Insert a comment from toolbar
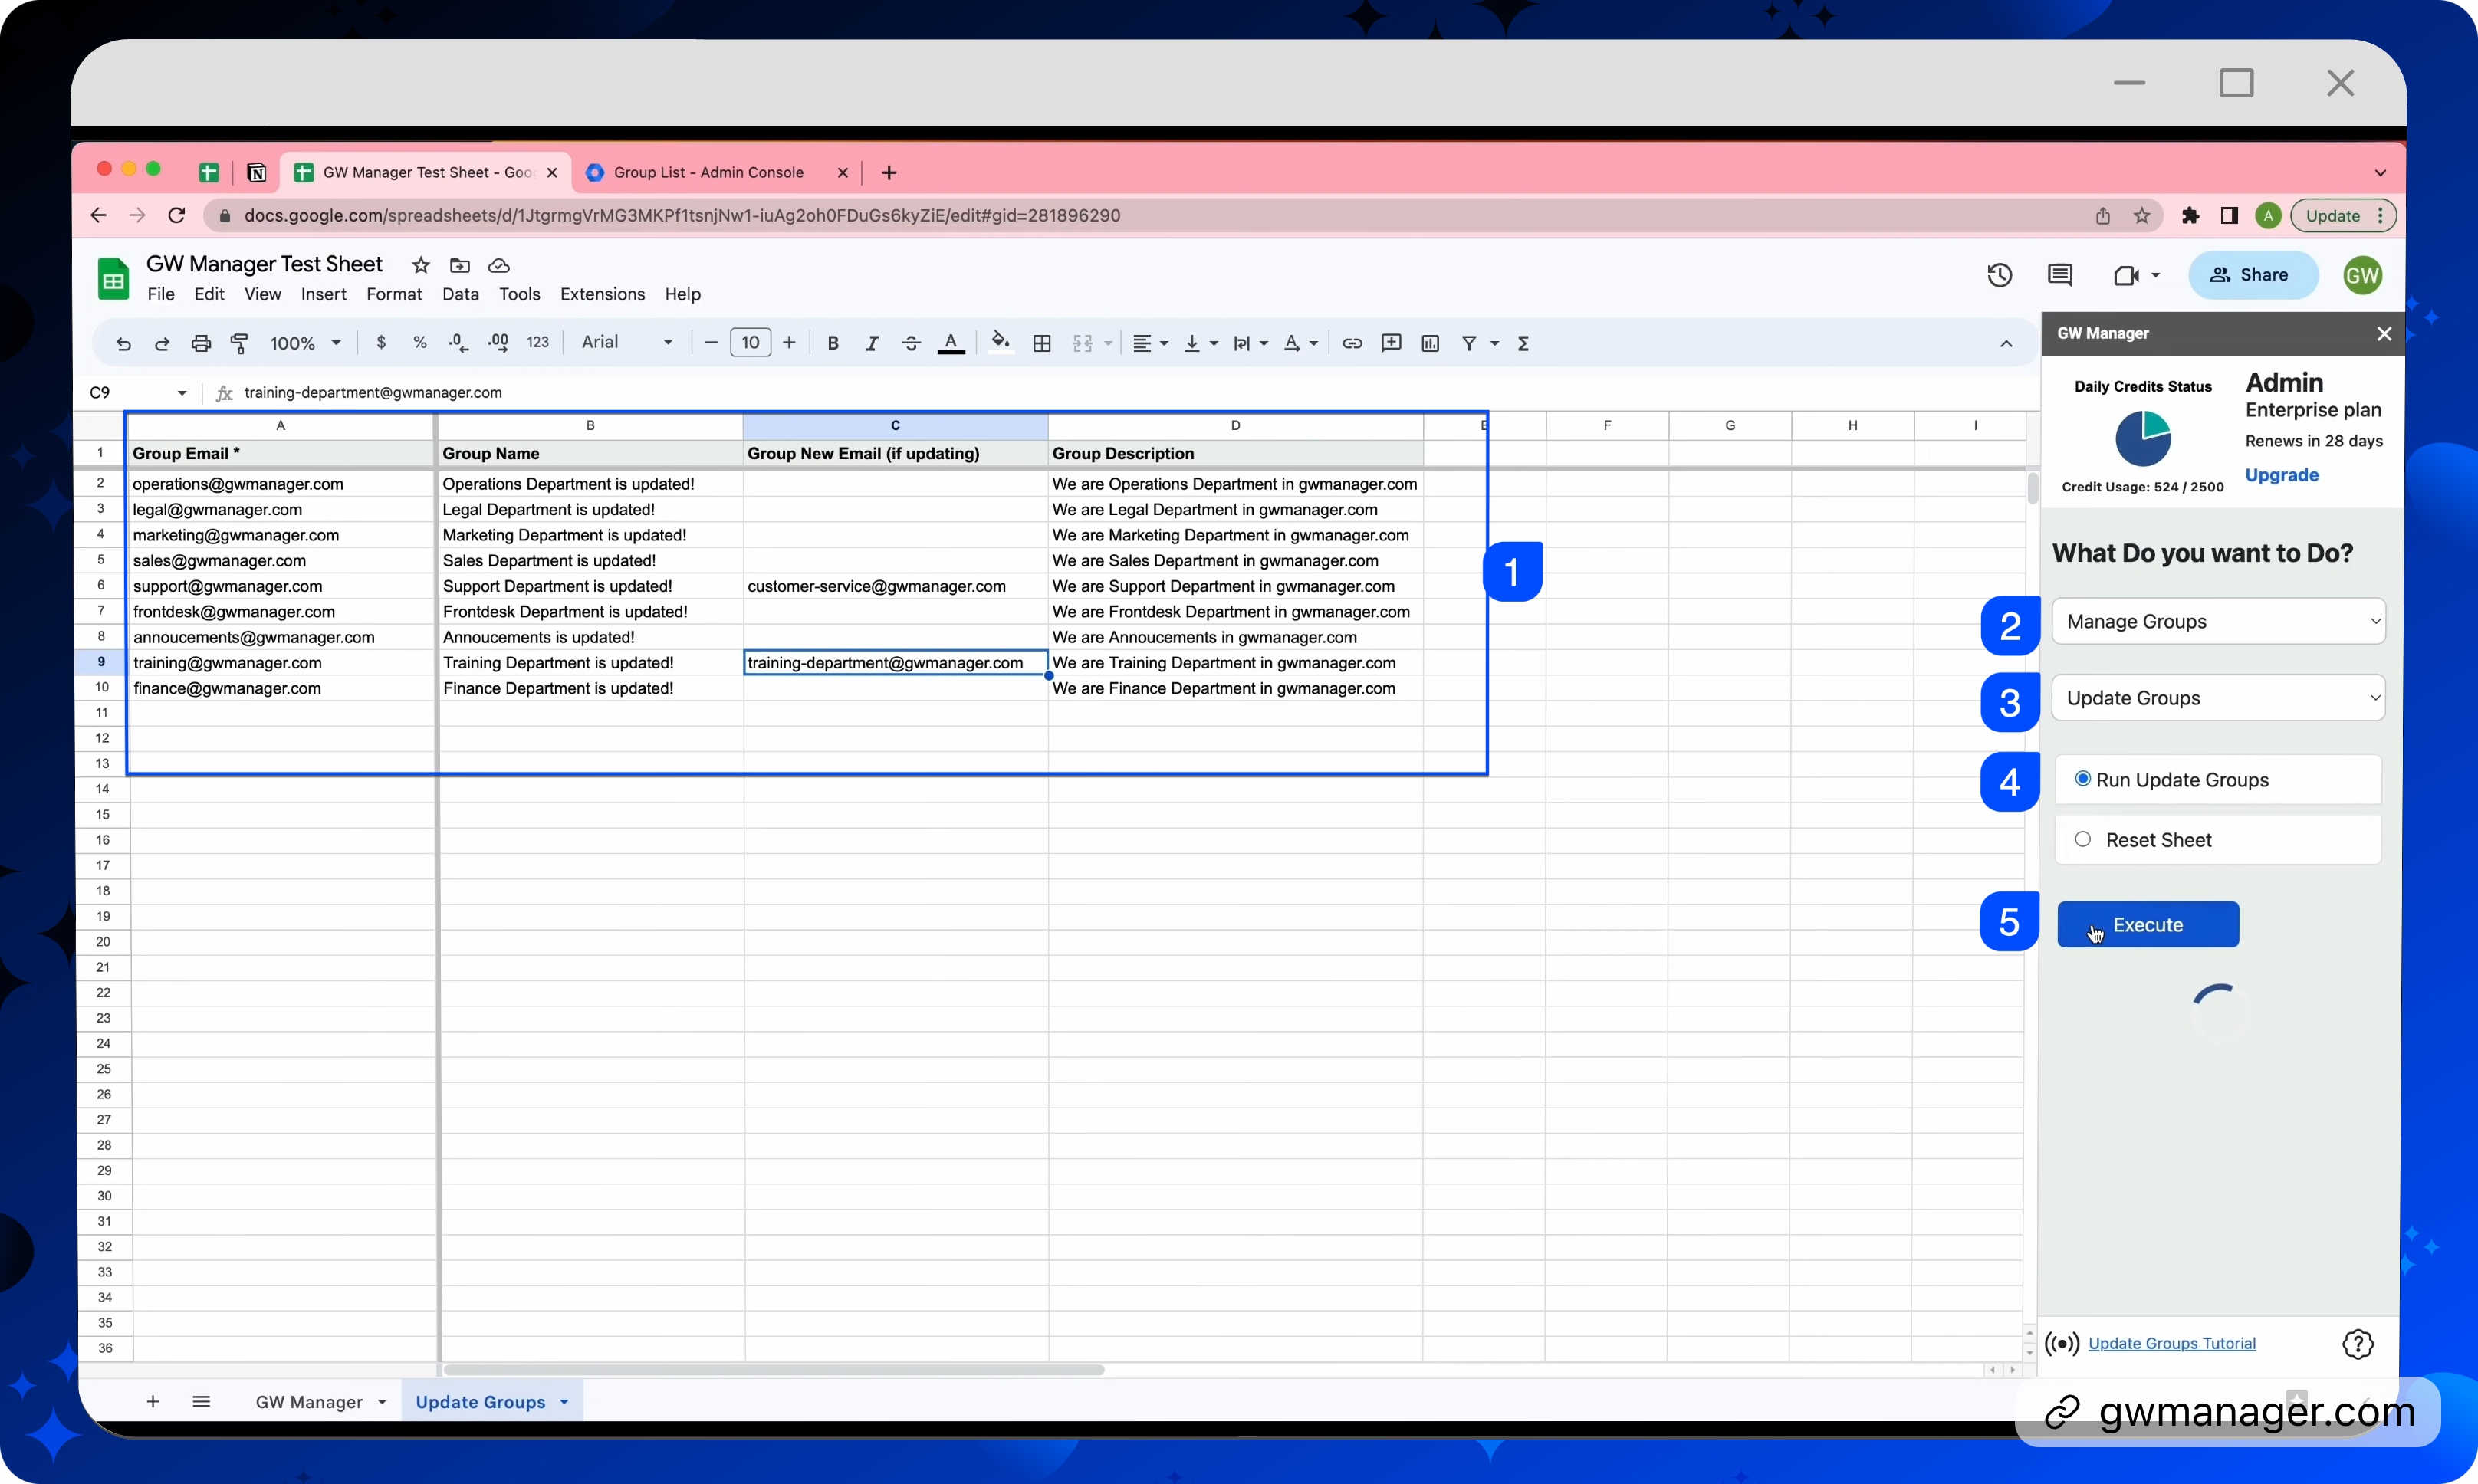This screenshot has width=2478, height=1484. 1391,343
